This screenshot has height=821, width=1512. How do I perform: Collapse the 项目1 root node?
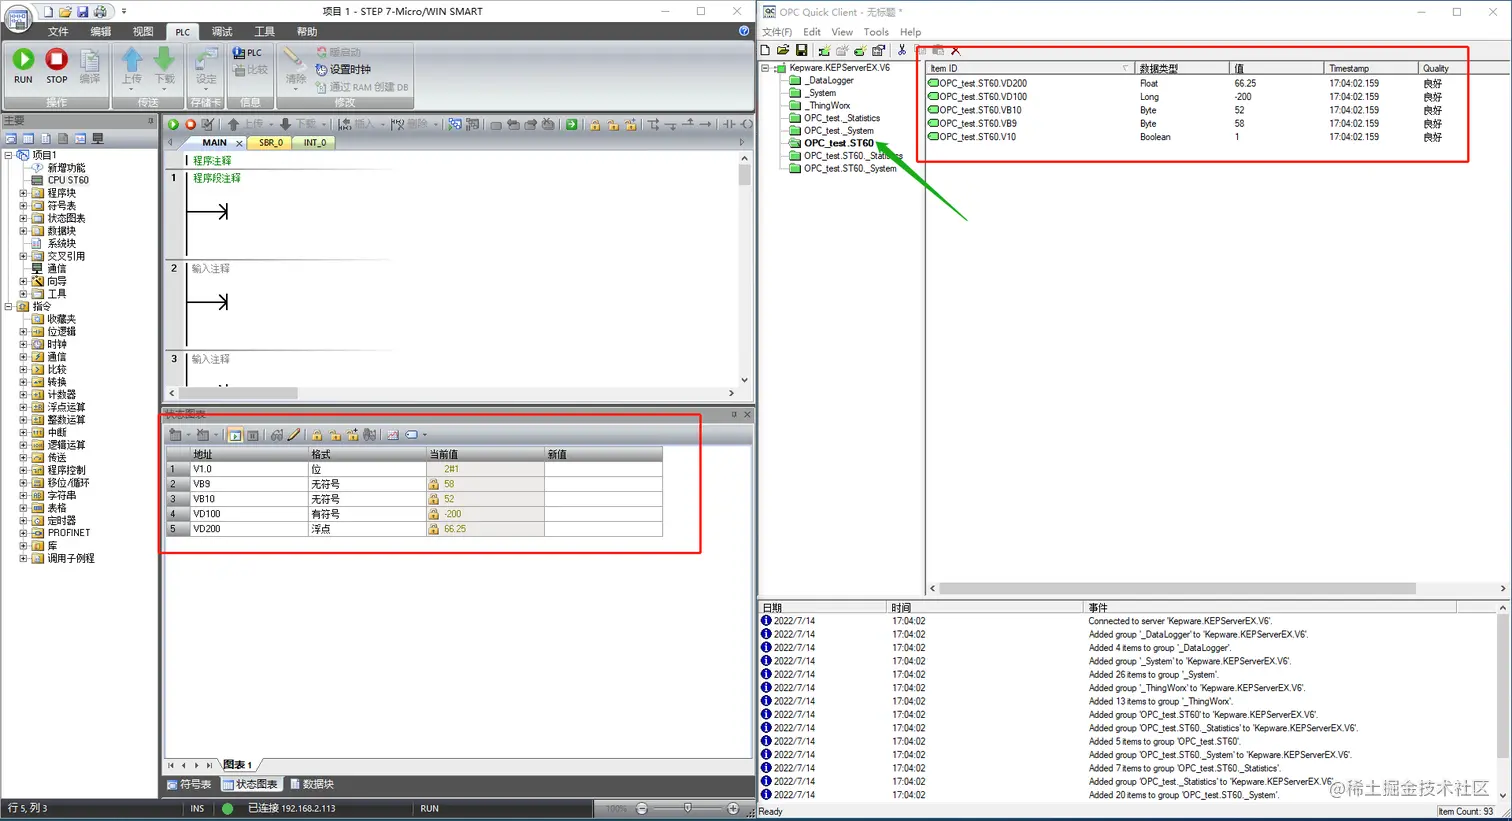tap(9, 155)
